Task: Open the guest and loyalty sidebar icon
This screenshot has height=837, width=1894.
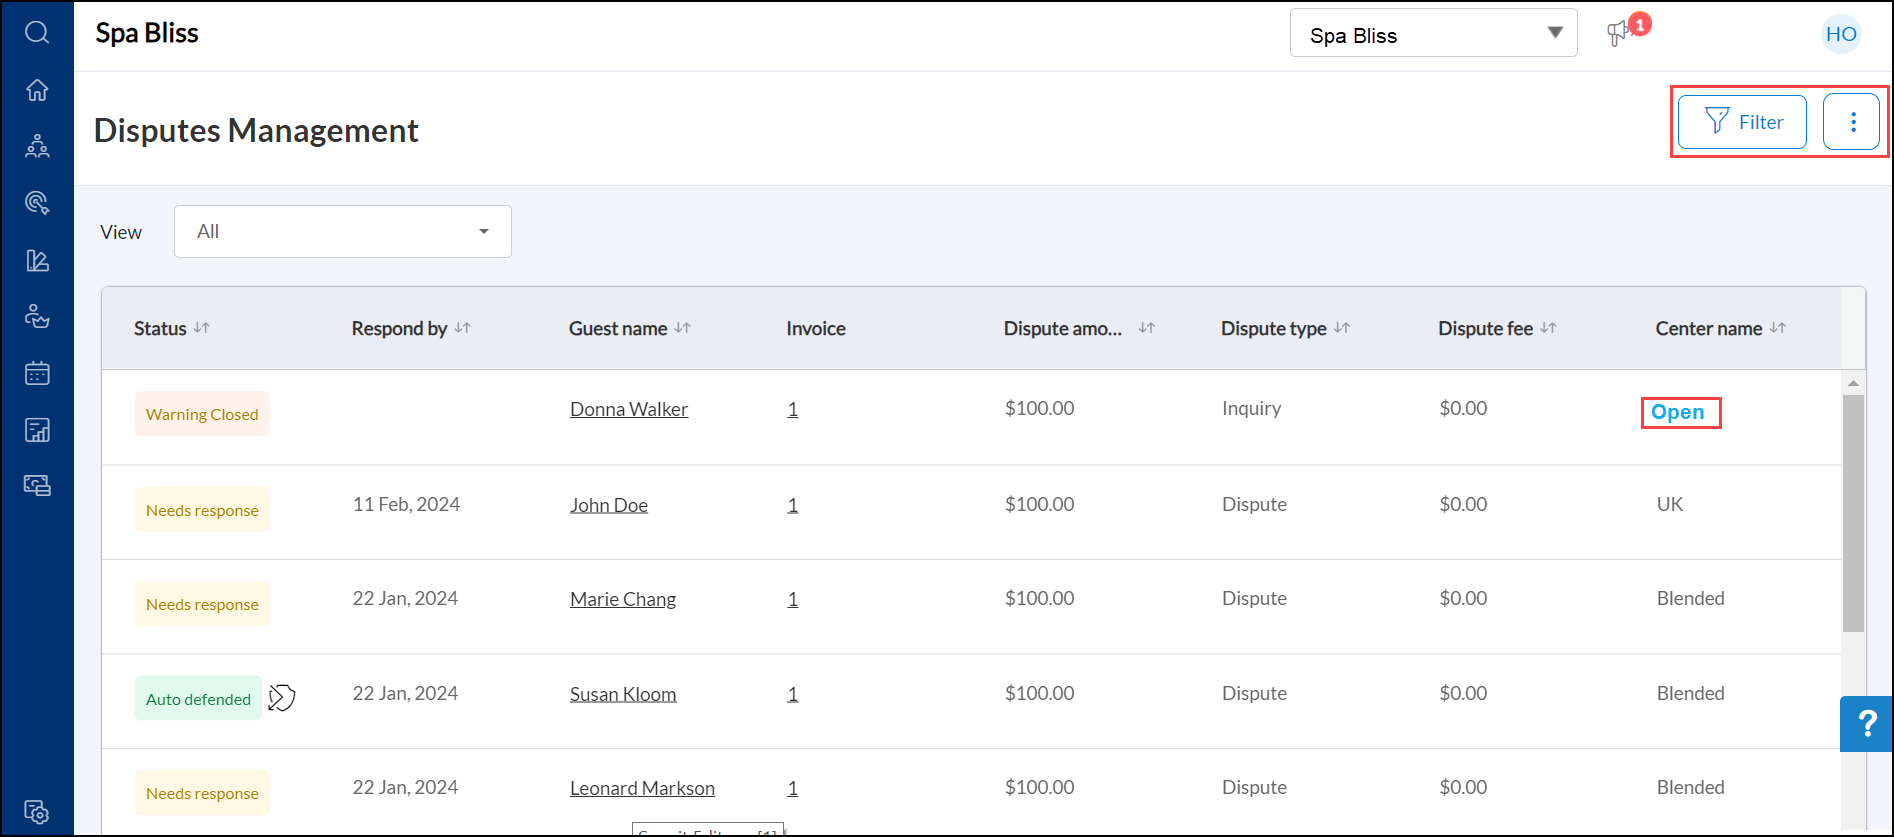Action: pyautogui.click(x=37, y=317)
